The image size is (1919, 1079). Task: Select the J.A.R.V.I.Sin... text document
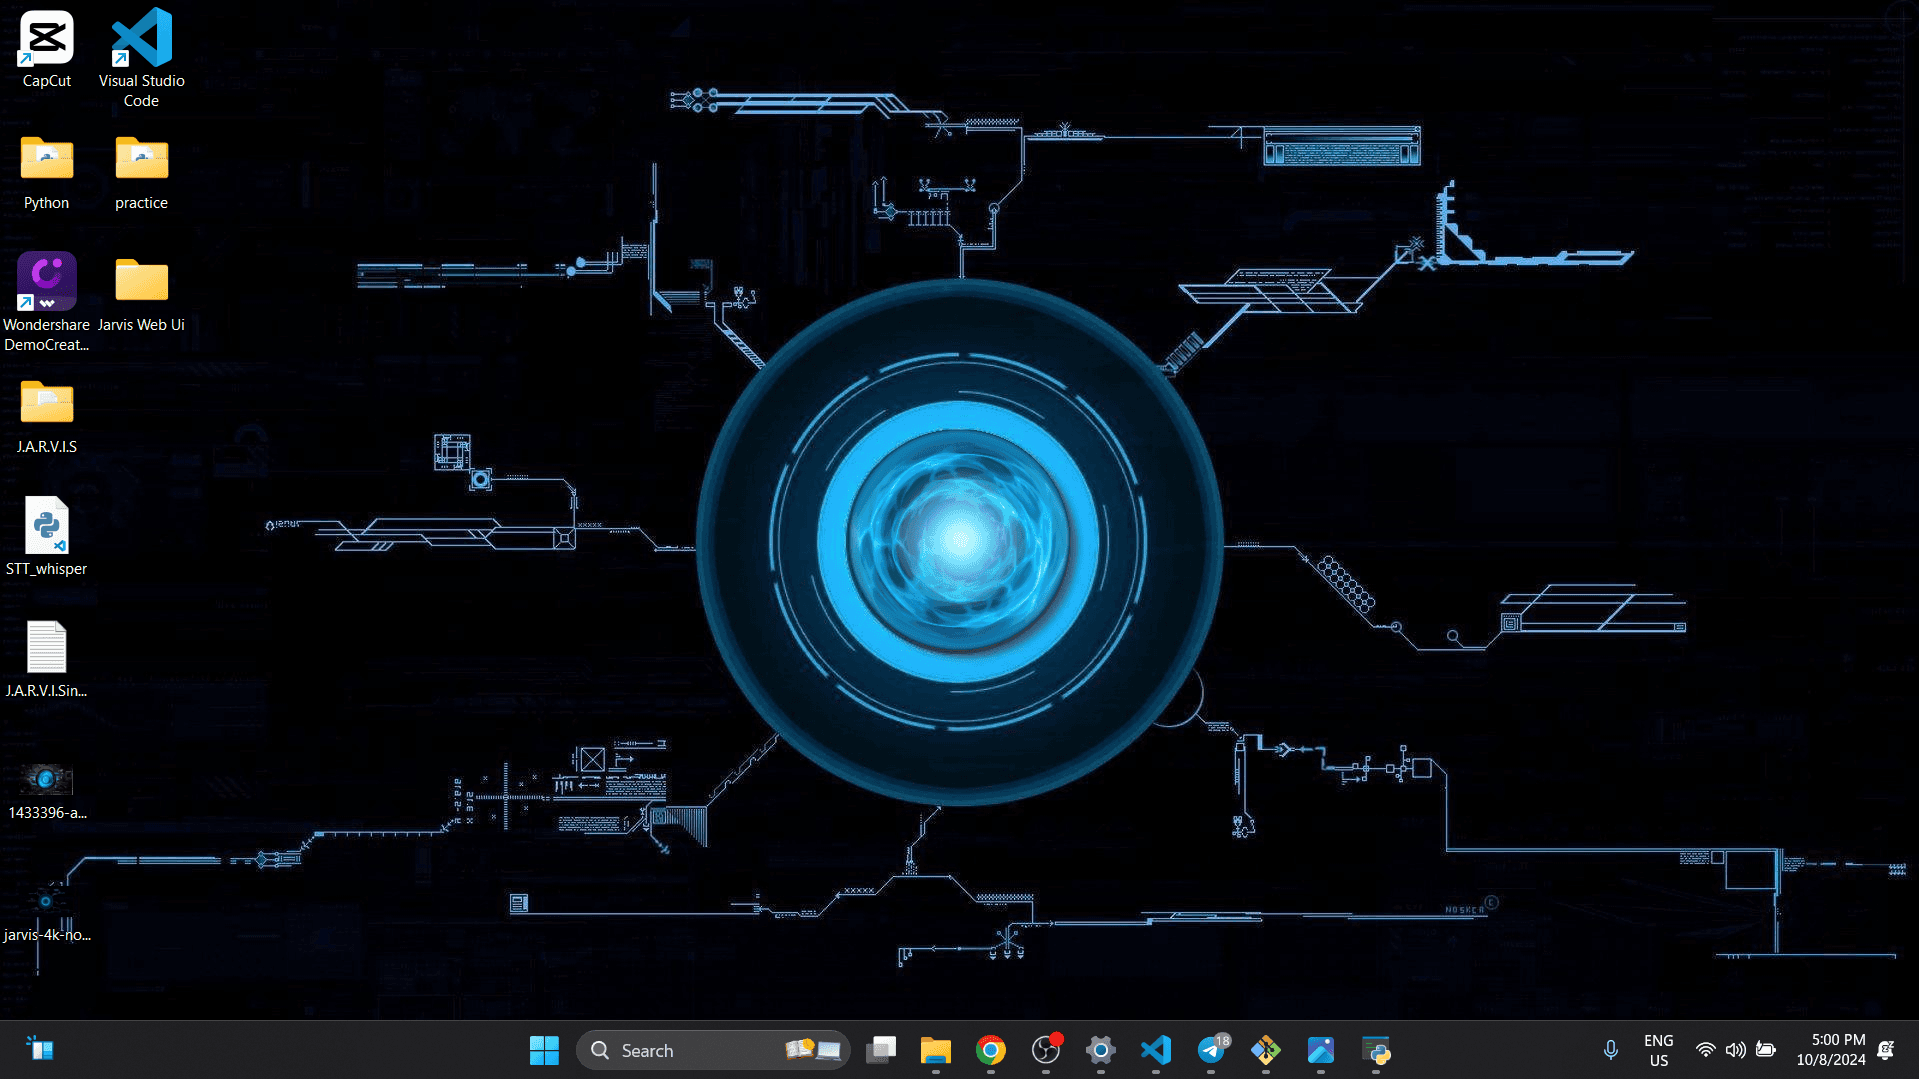click(46, 659)
